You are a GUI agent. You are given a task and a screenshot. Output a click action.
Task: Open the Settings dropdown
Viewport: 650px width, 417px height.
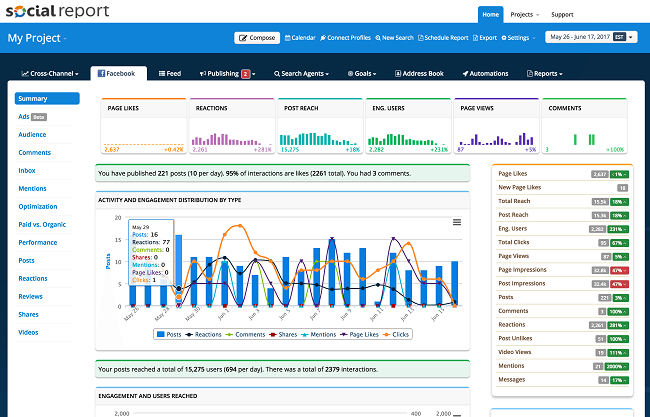click(518, 38)
